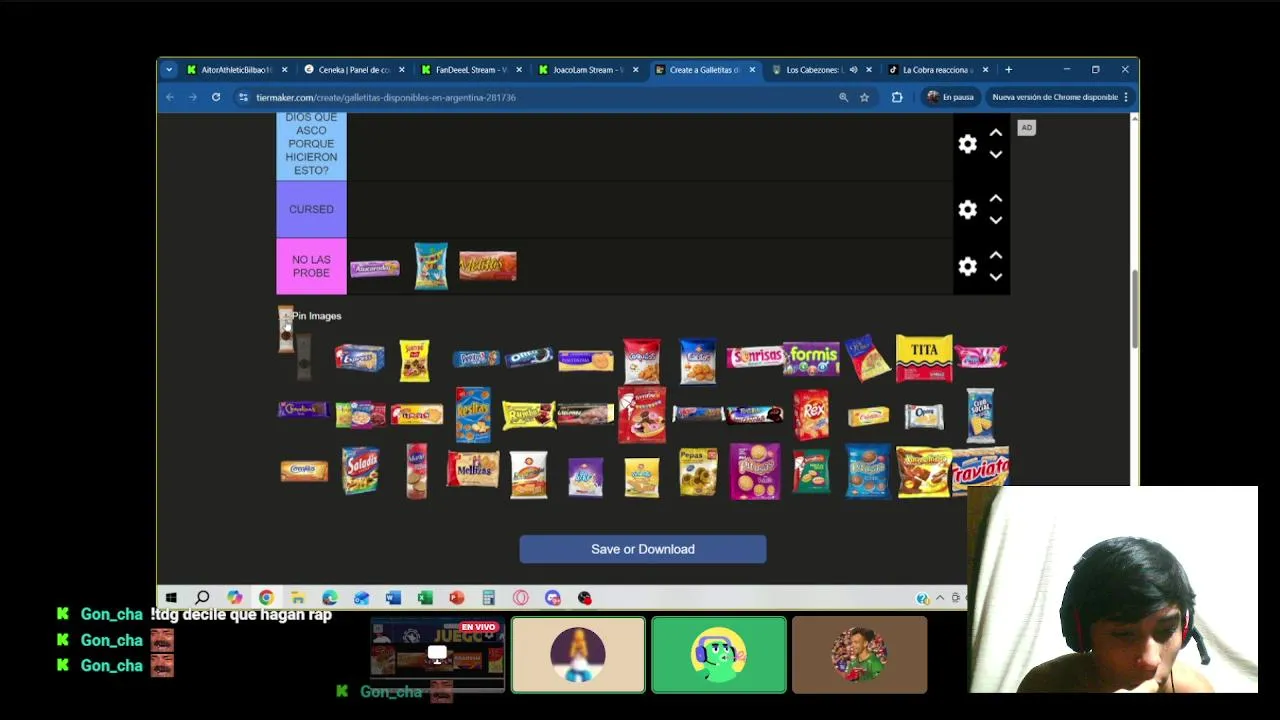This screenshot has width=1280, height=720.
Task: Open PowerPoint from the taskbar
Action: 457,598
